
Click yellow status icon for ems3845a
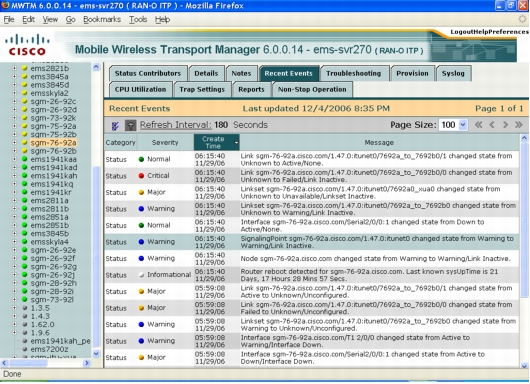24,76
